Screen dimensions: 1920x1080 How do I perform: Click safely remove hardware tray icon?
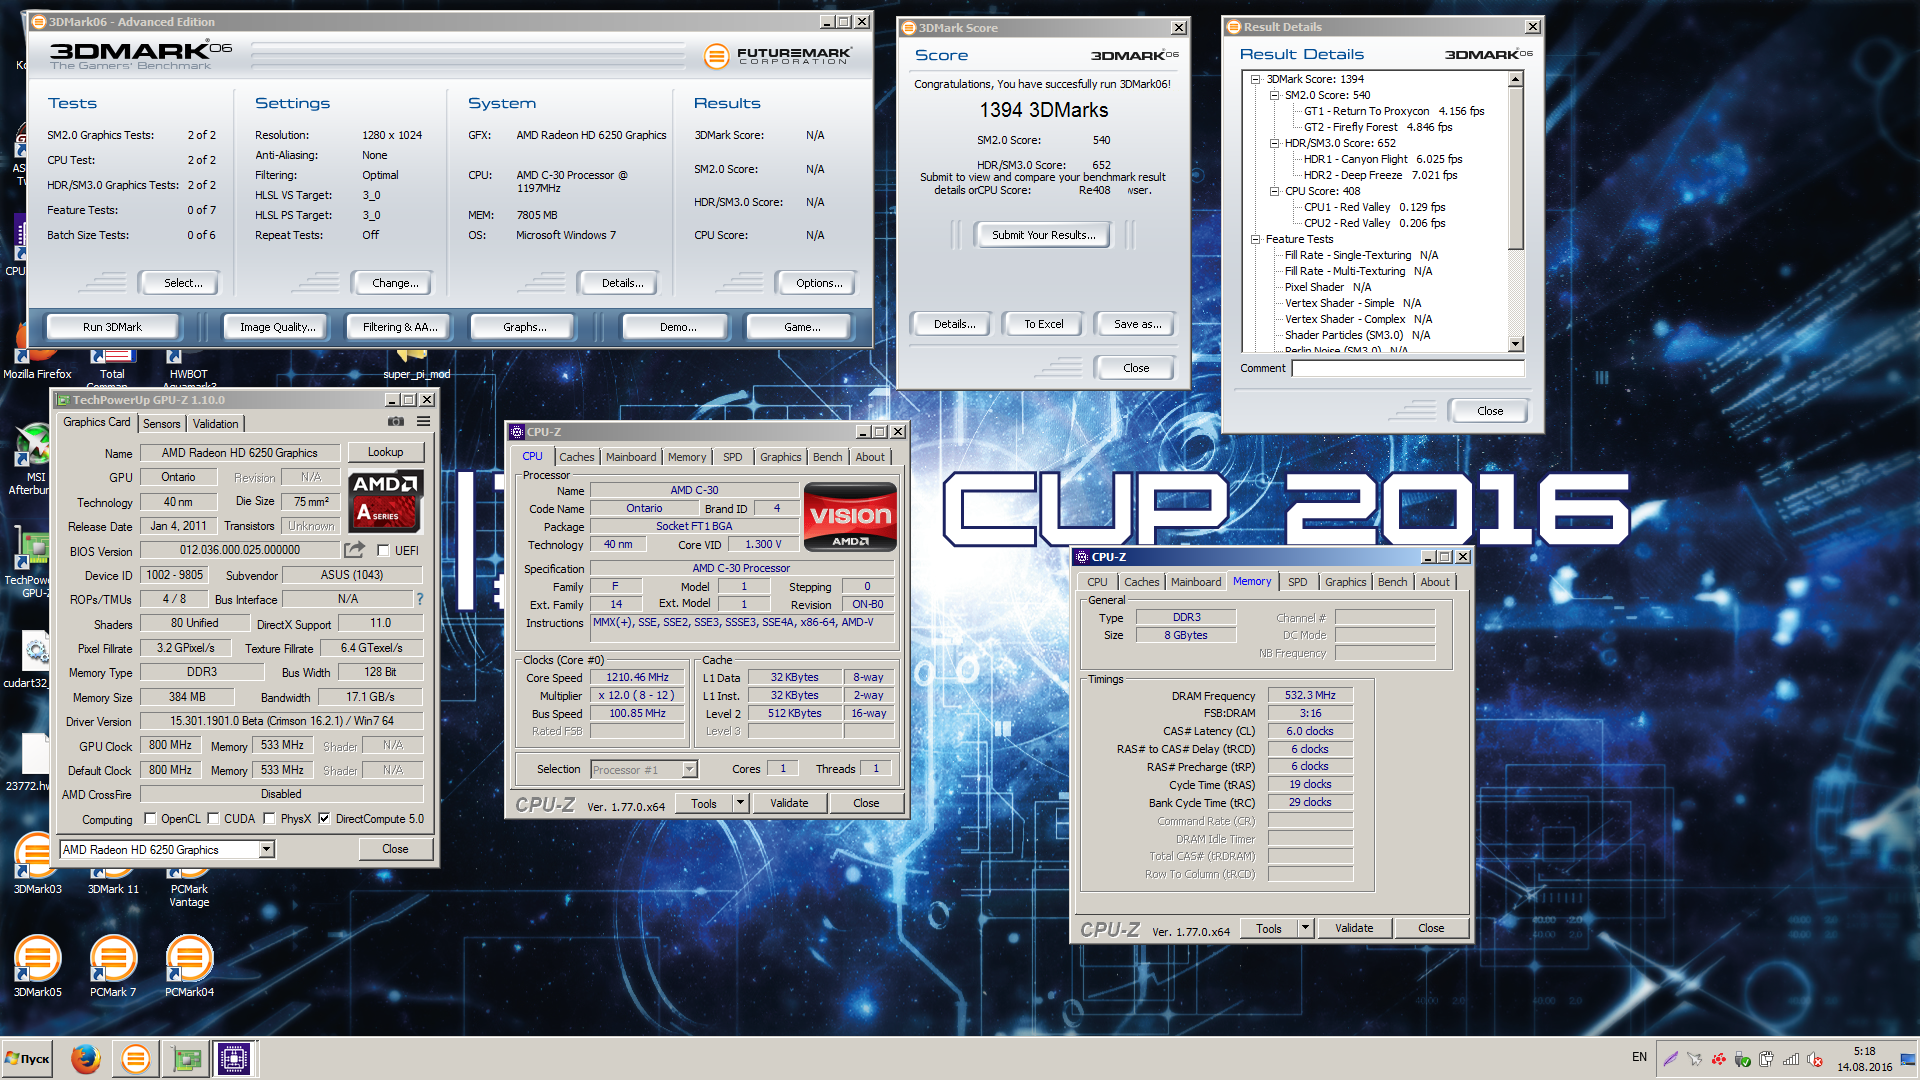click(x=1743, y=1059)
